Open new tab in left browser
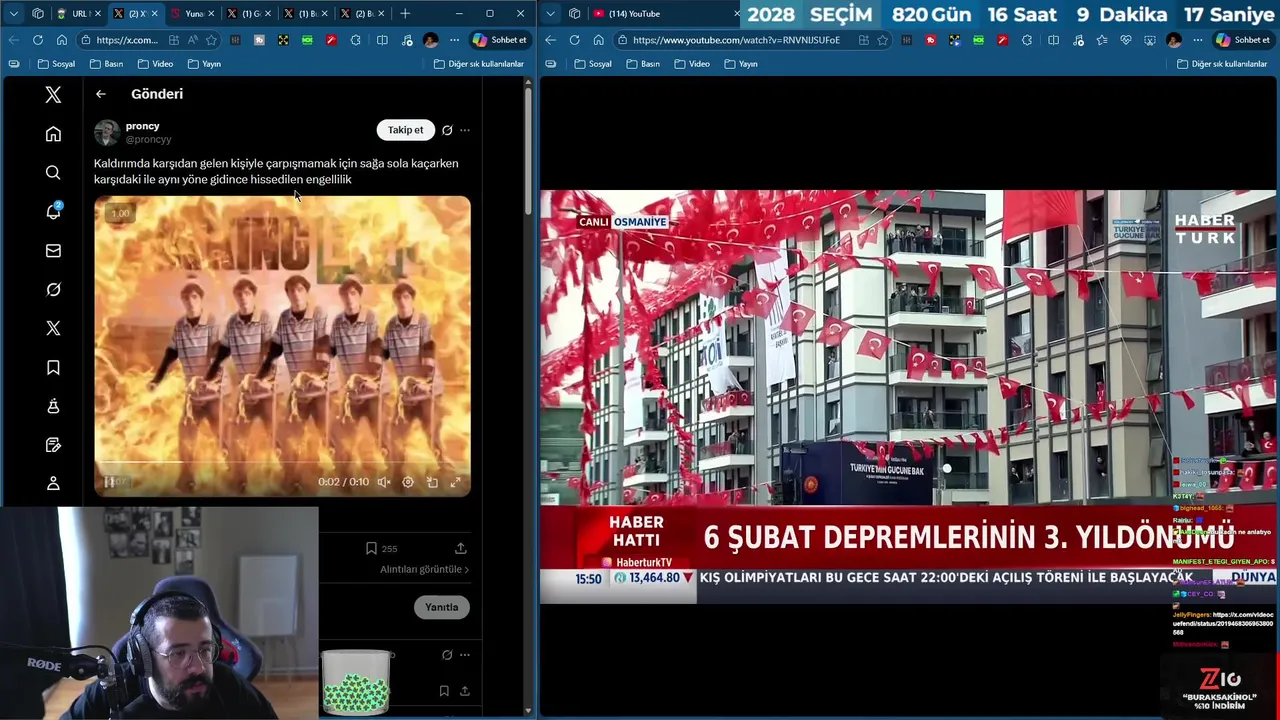 tap(405, 14)
